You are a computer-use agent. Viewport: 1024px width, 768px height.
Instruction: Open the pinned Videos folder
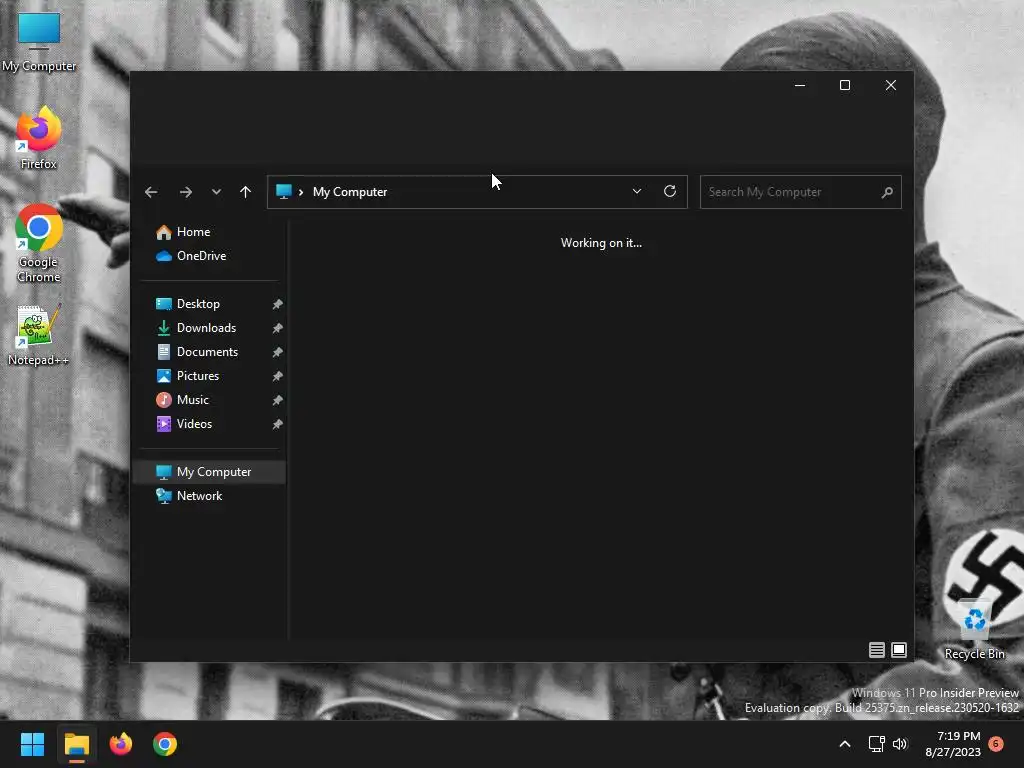(184, 424)
